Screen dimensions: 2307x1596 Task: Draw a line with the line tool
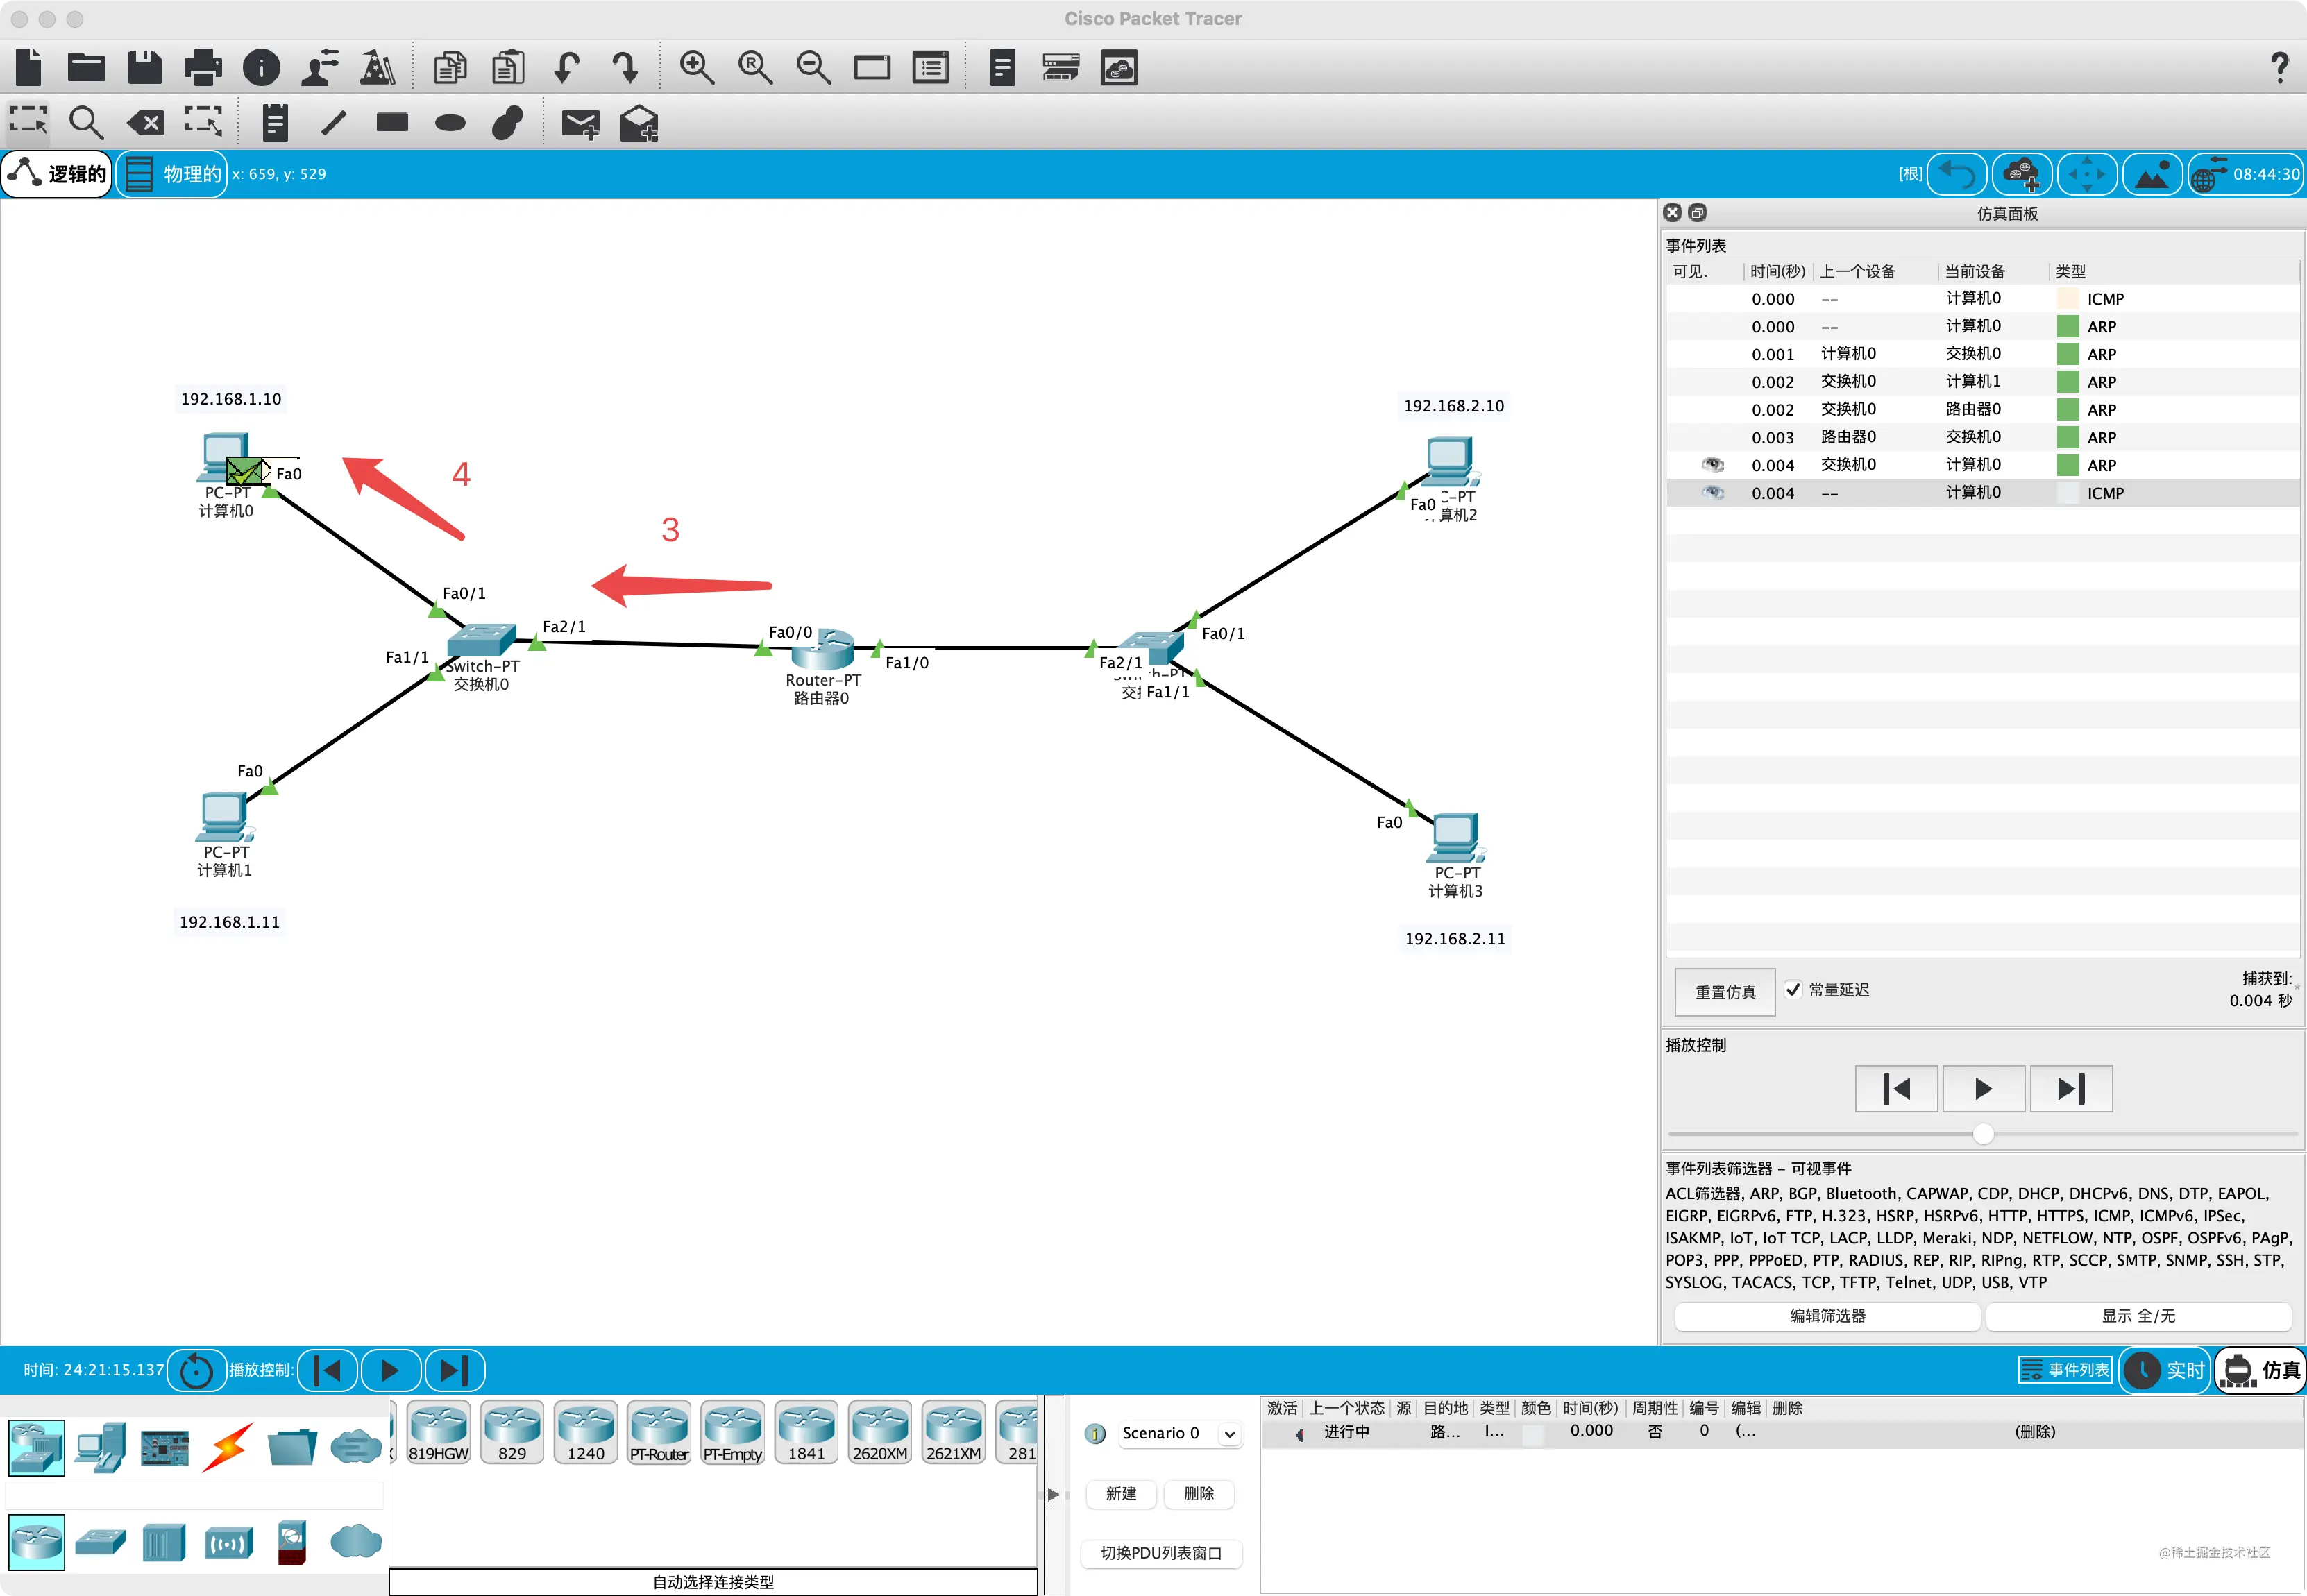(334, 123)
